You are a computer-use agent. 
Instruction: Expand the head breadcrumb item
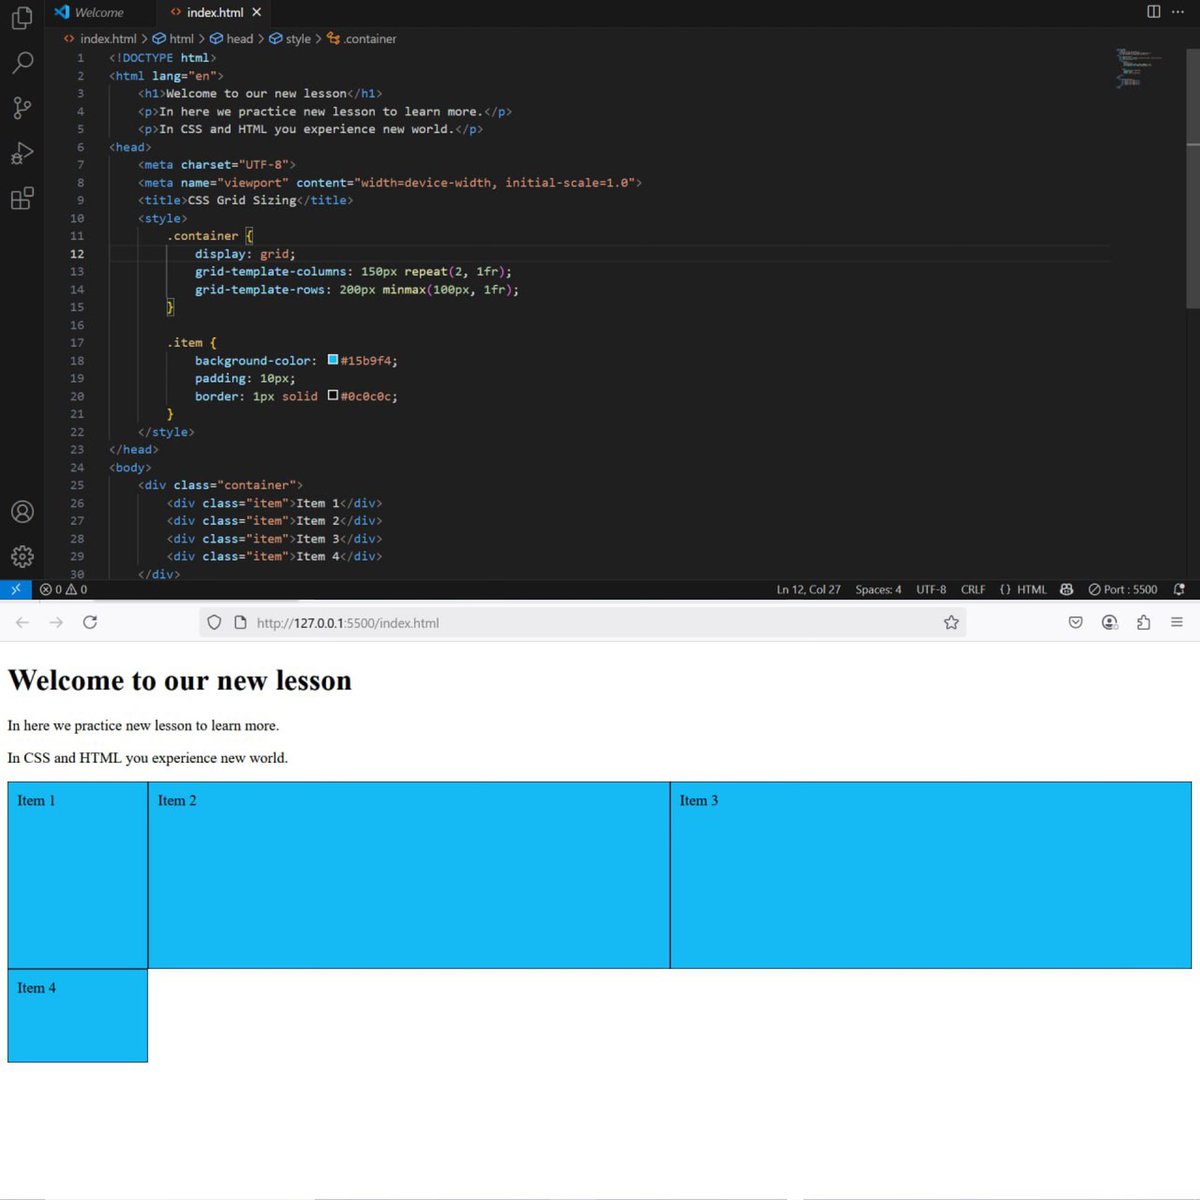(x=239, y=38)
